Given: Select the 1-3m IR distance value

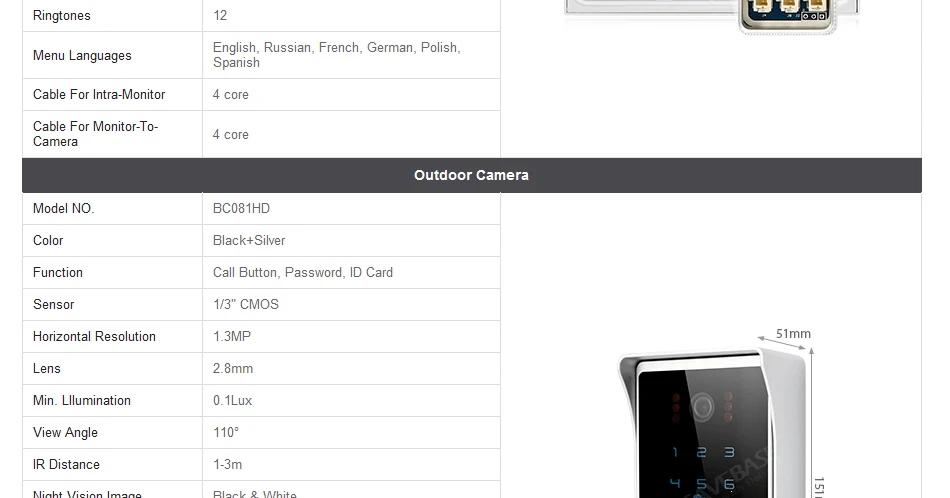Looking at the screenshot, I should (227, 465).
